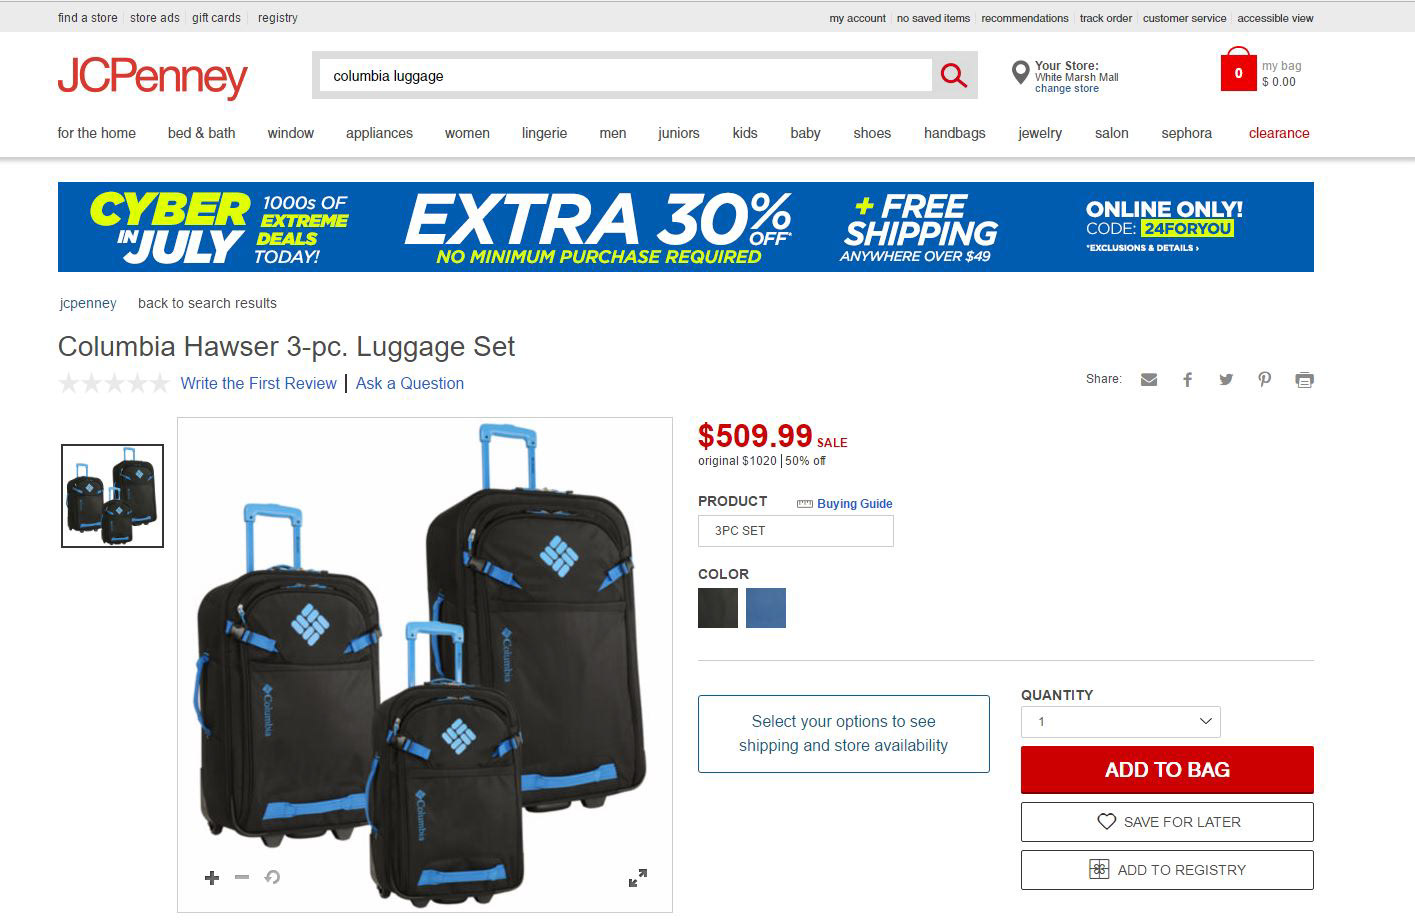
Task: Click the red search magnifier button
Action: coord(954,75)
